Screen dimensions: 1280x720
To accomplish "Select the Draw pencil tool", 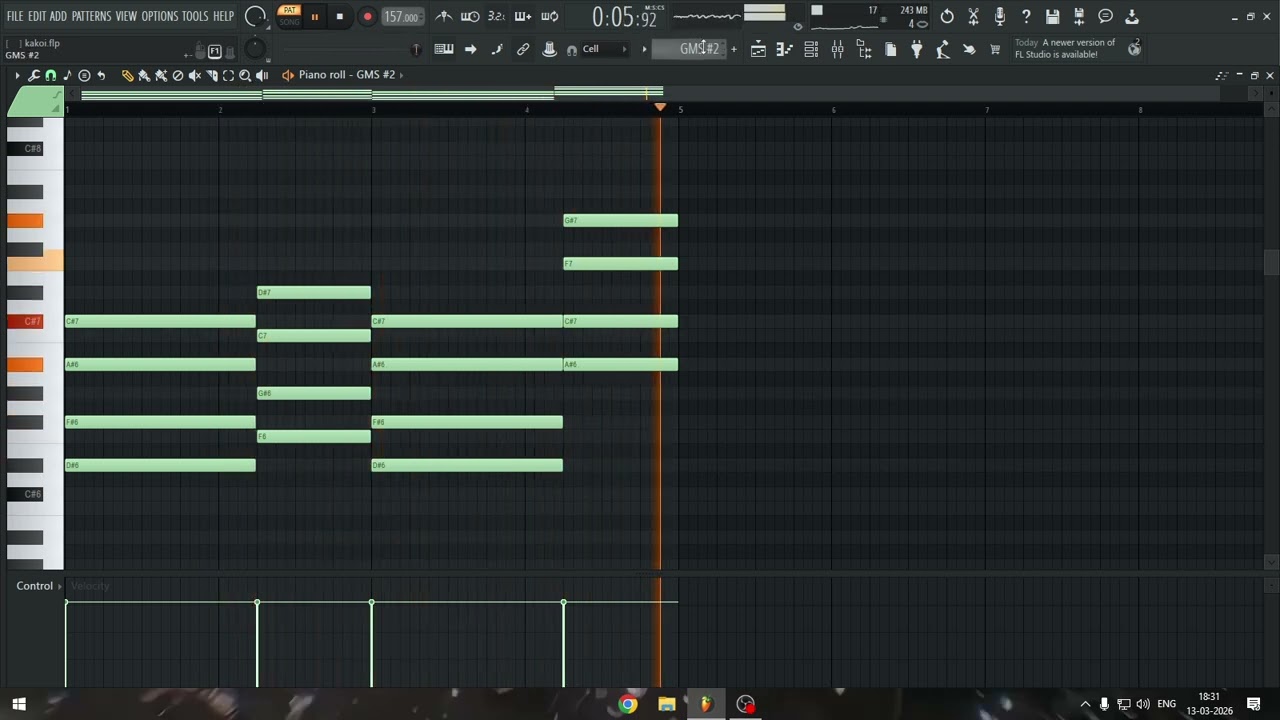I will pyautogui.click(x=127, y=75).
